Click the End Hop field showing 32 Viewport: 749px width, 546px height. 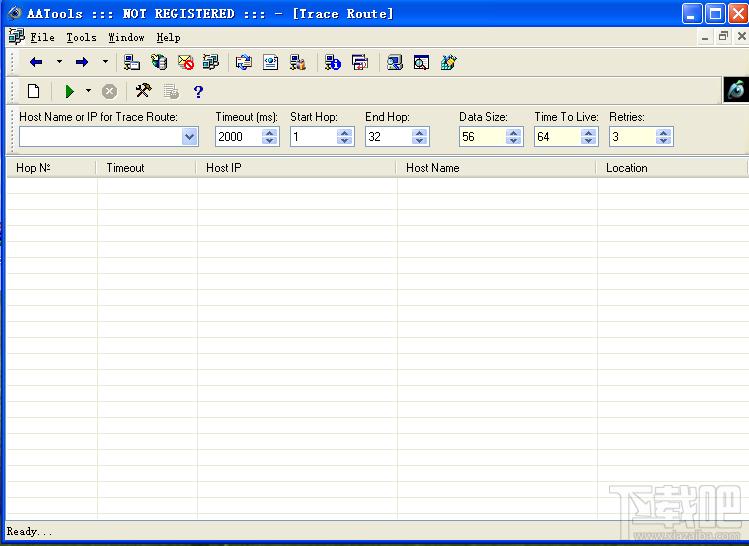pyautogui.click(x=389, y=137)
